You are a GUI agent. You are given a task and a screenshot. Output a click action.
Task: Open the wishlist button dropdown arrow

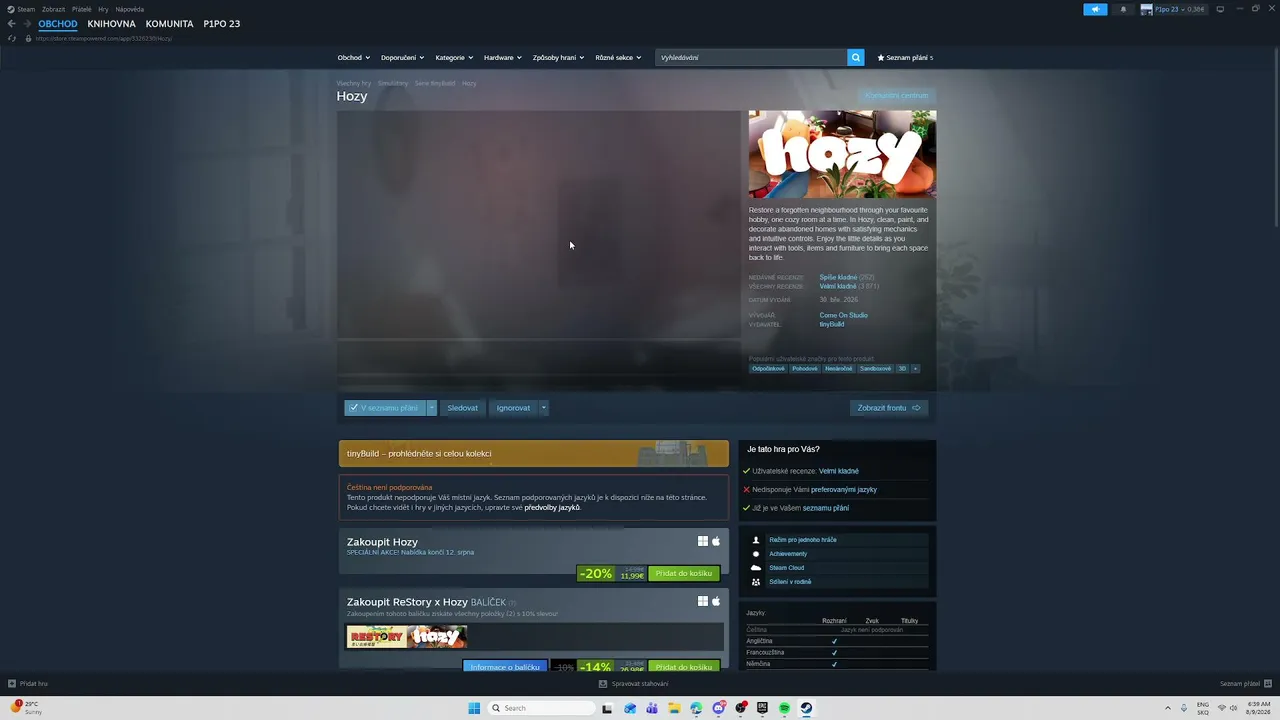pyautogui.click(x=432, y=408)
